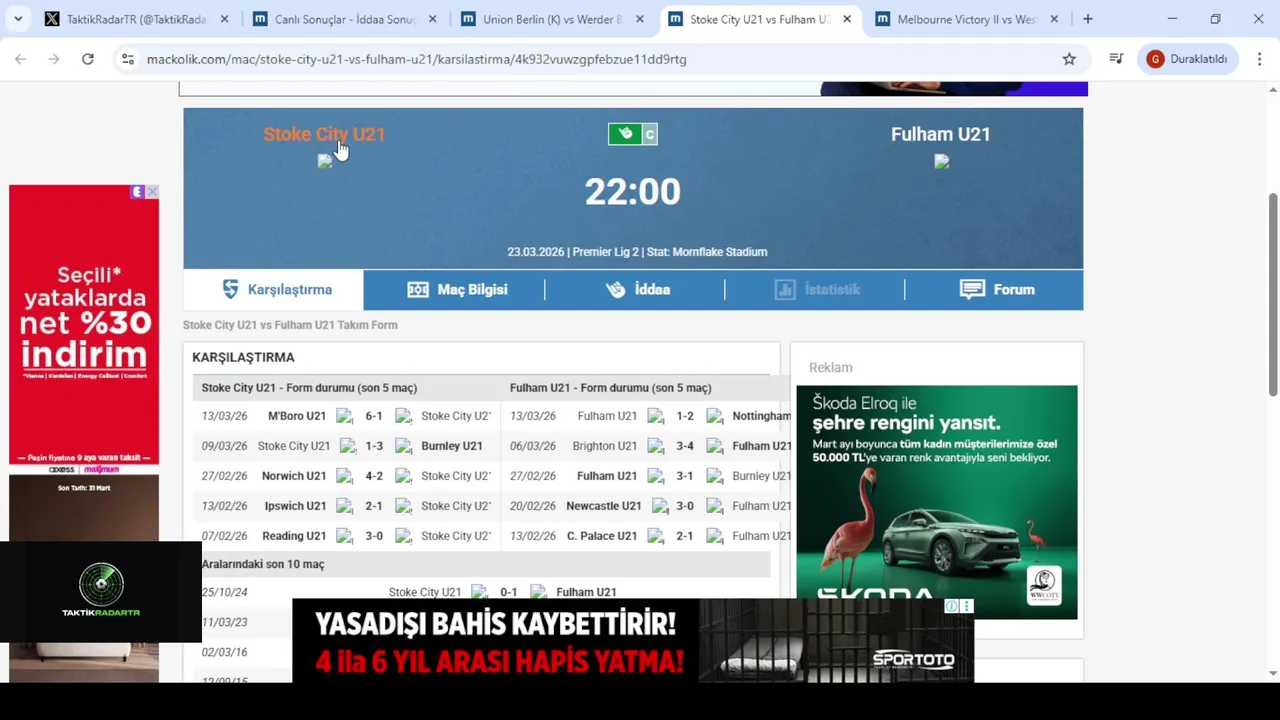Click the Stoke City U21 team logo
Screen dimensions: 1280x720
tap(324, 161)
